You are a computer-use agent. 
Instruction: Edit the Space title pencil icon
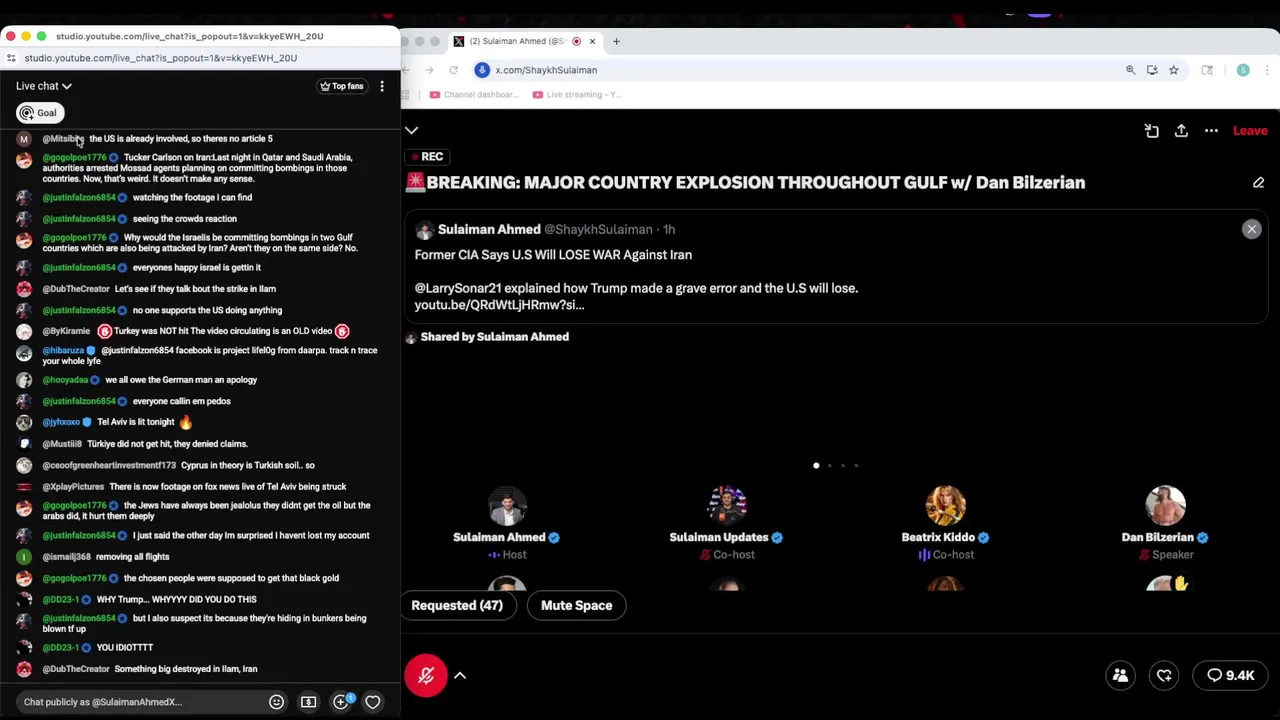click(1258, 183)
